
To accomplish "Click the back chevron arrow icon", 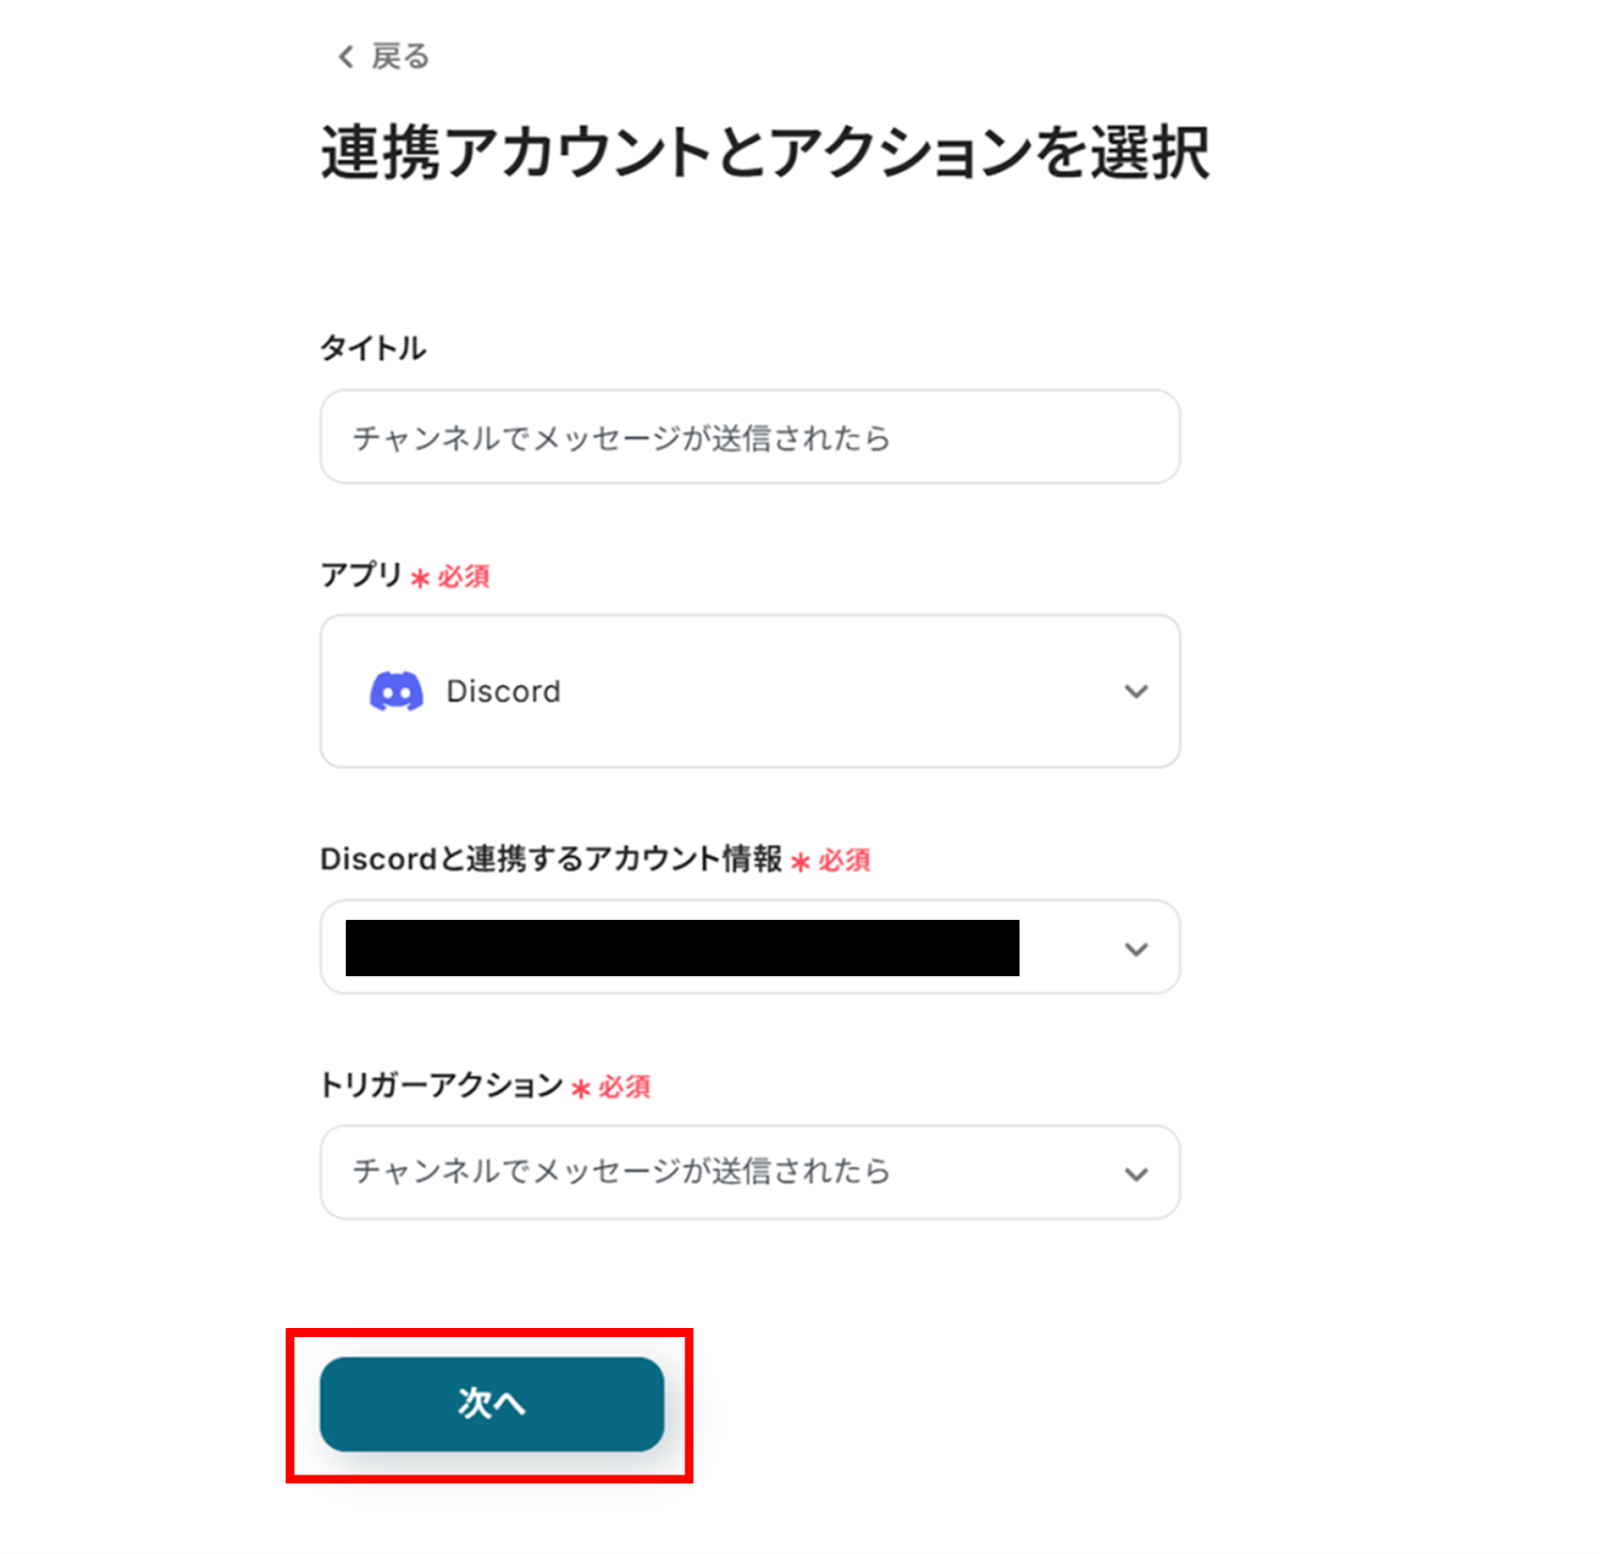I will tap(346, 57).
